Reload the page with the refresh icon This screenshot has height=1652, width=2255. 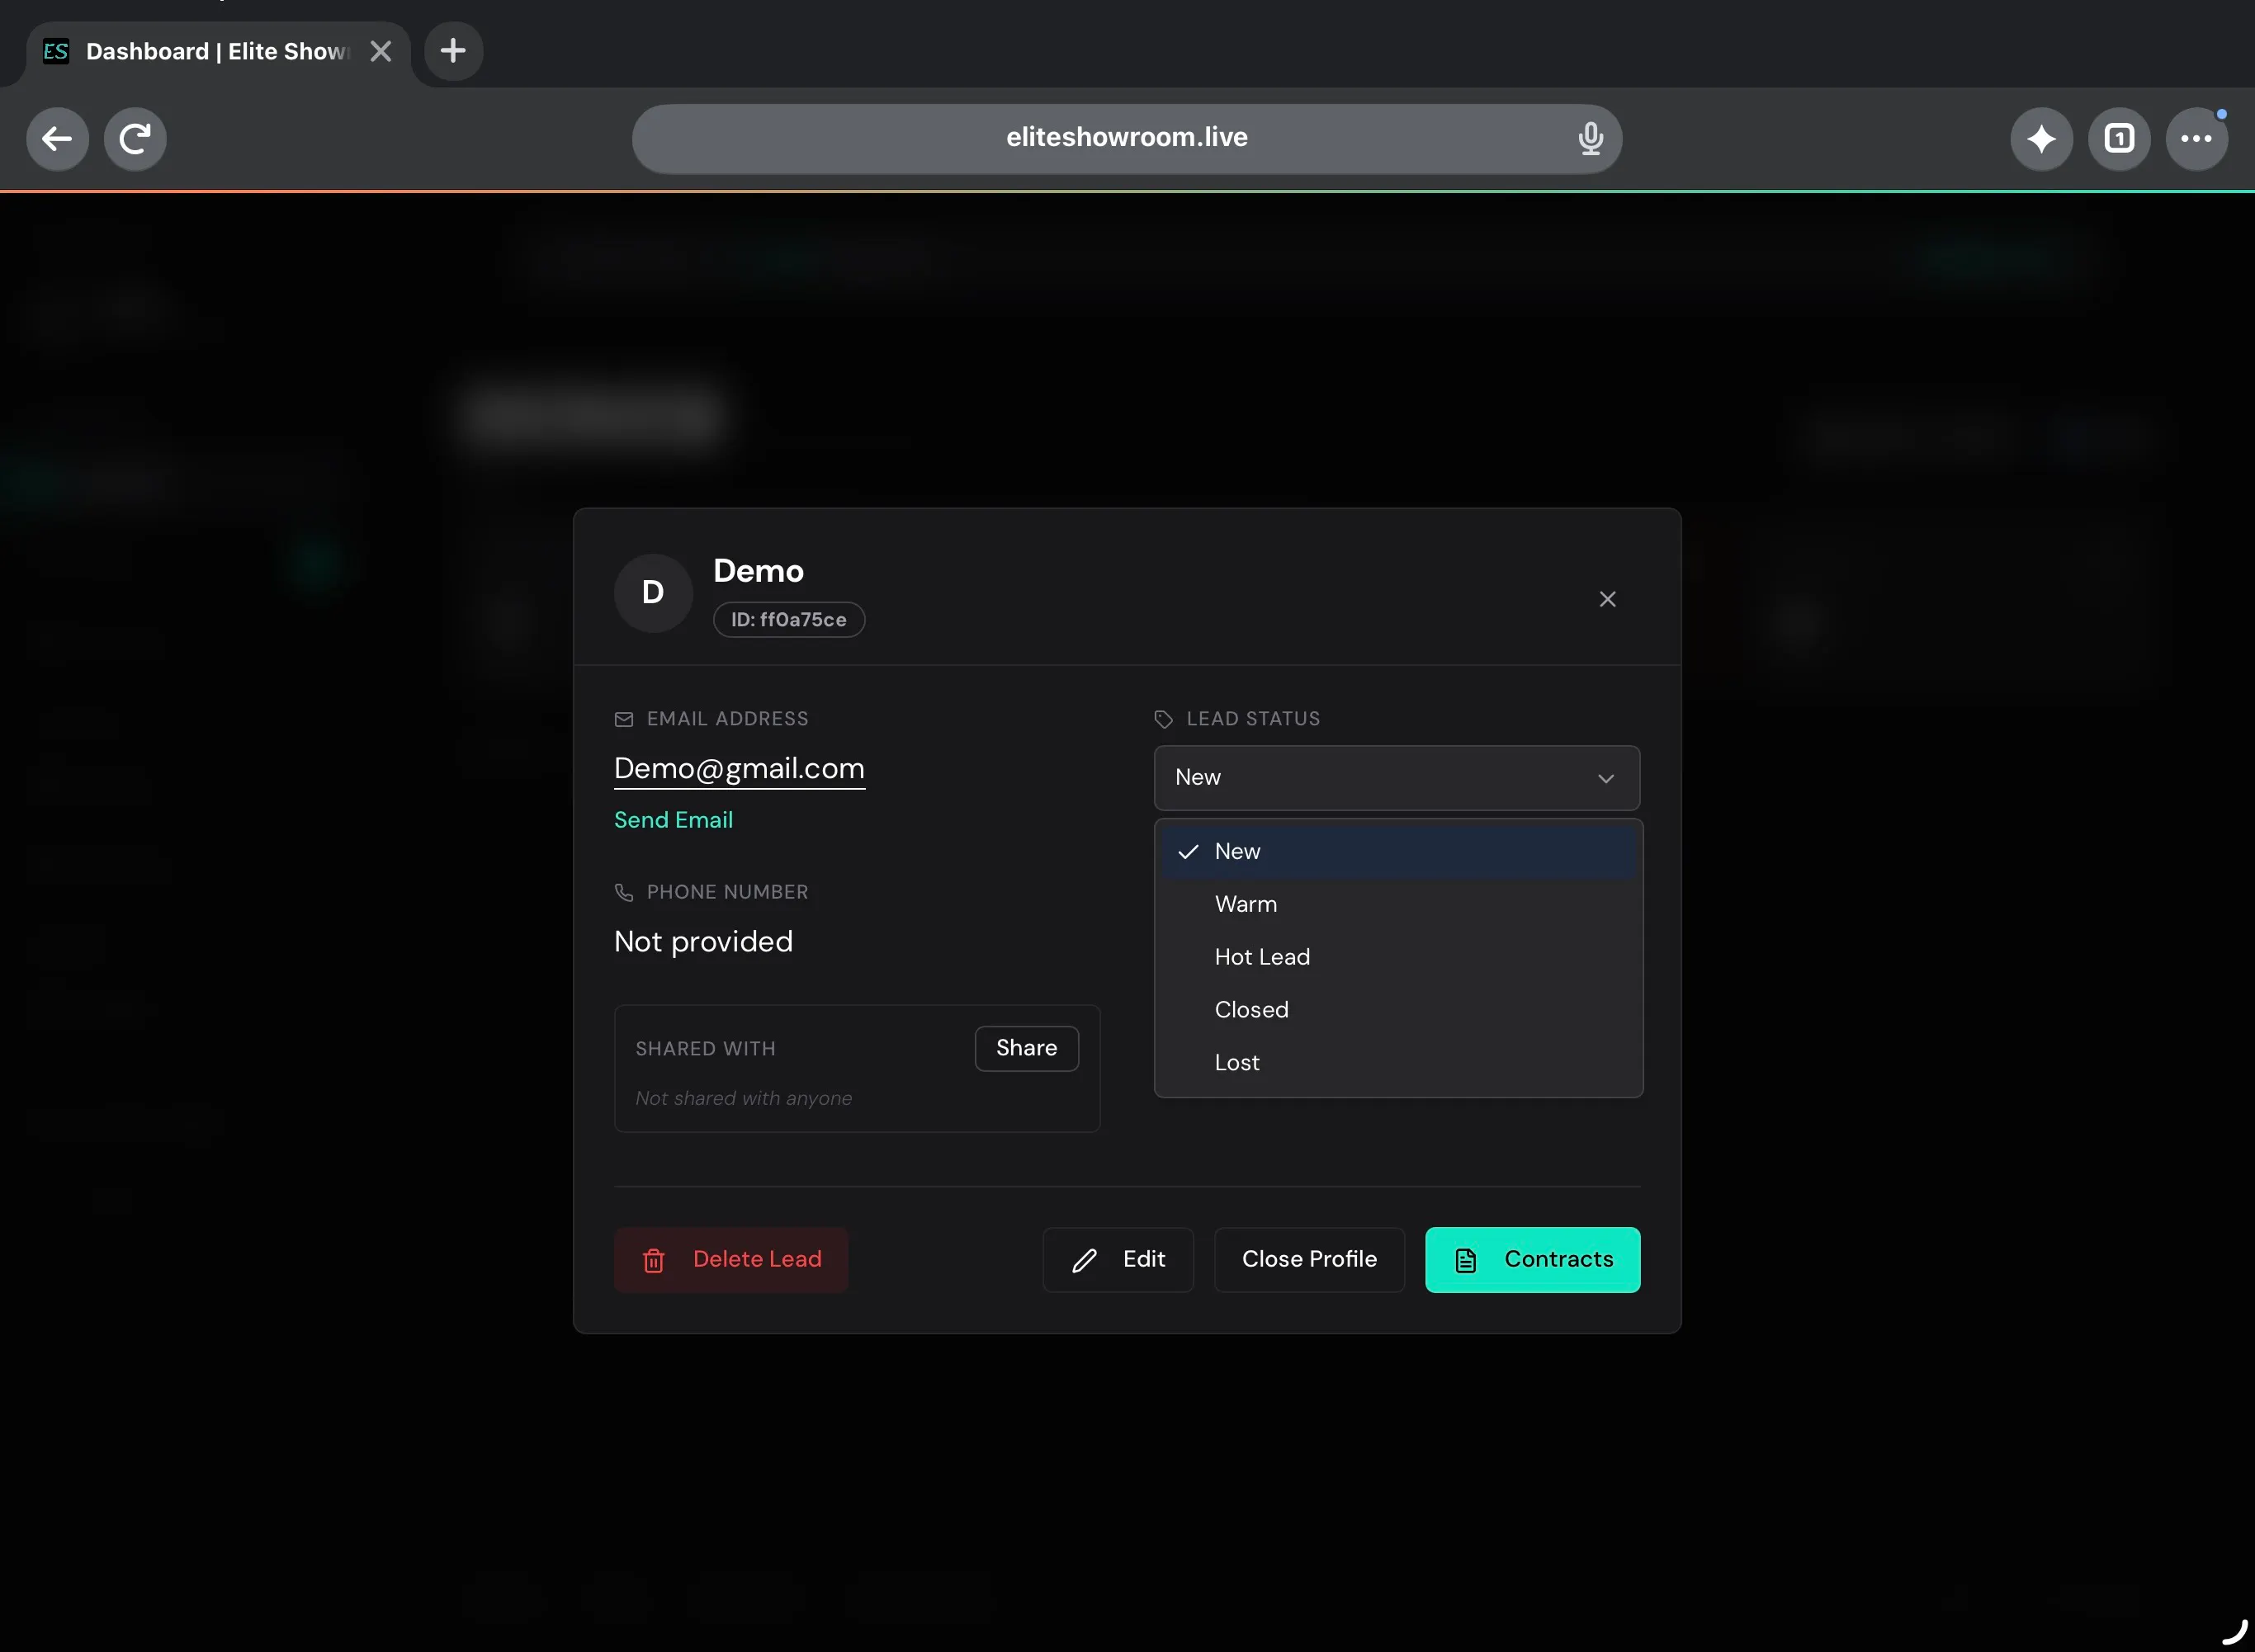click(x=135, y=138)
